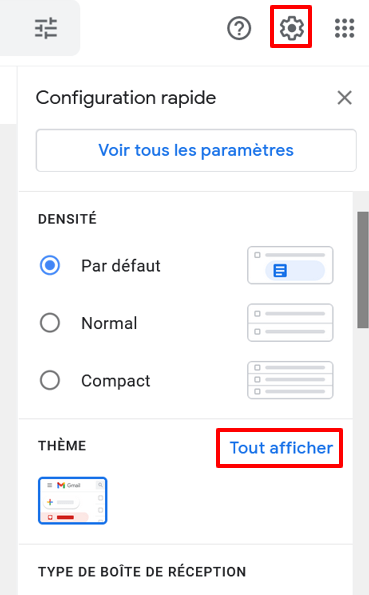369x595 pixels.
Task: Select the Par défaut density radio
Action: coord(50,265)
